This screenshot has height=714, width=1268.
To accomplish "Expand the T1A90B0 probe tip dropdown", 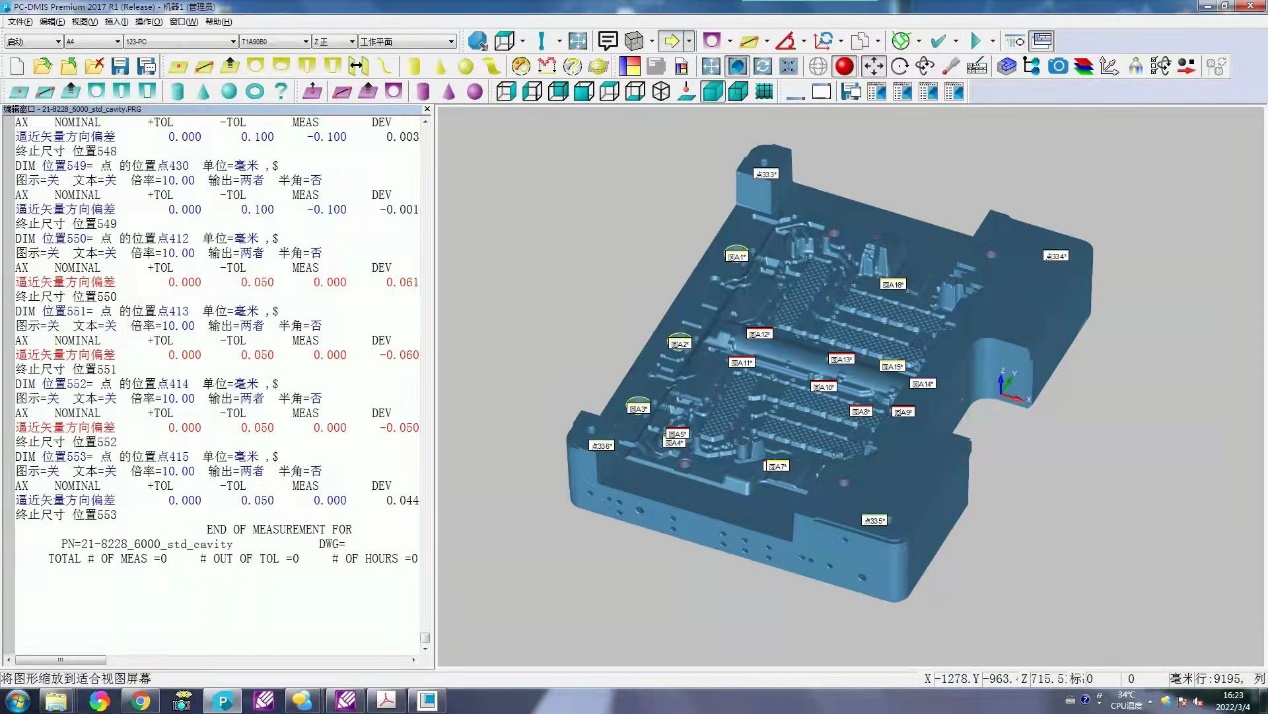I will (x=306, y=42).
